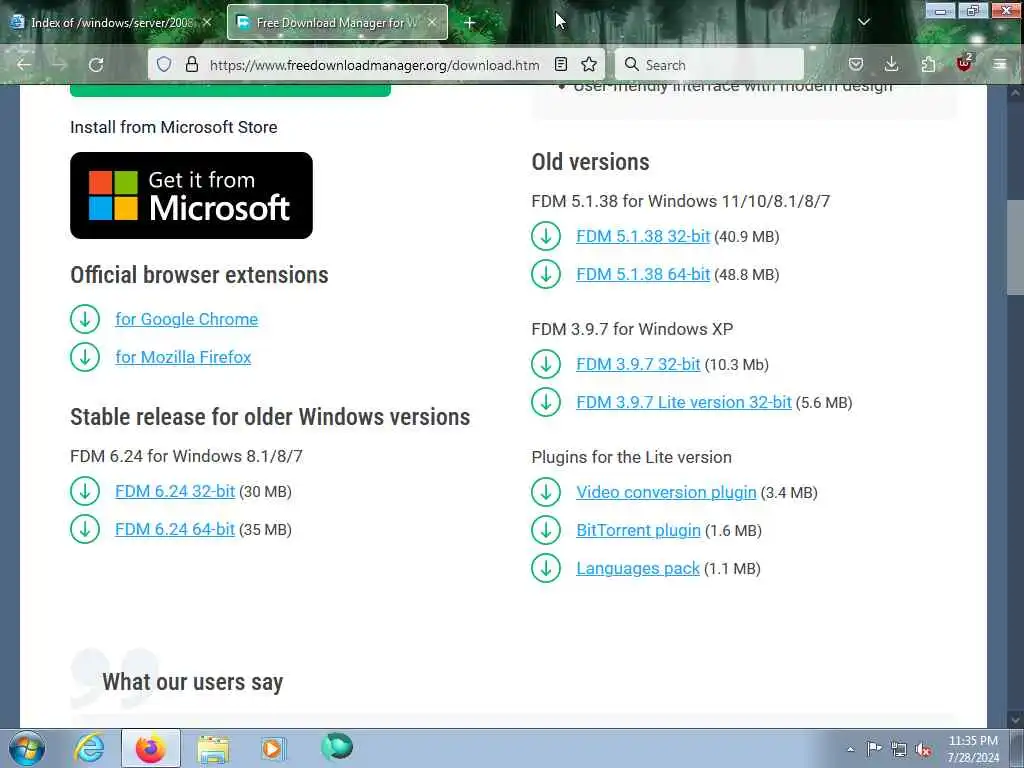
Task: Click the network tray icon
Action: [x=899, y=749]
